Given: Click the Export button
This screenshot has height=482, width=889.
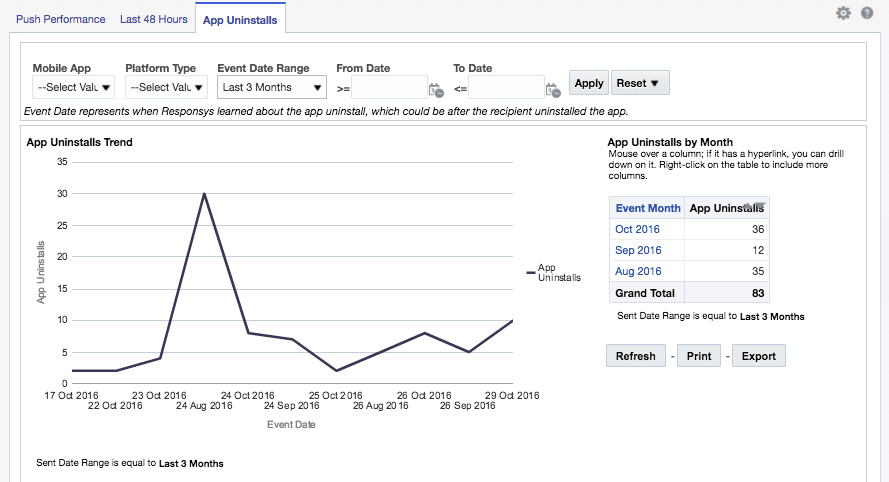Looking at the screenshot, I should (758, 356).
